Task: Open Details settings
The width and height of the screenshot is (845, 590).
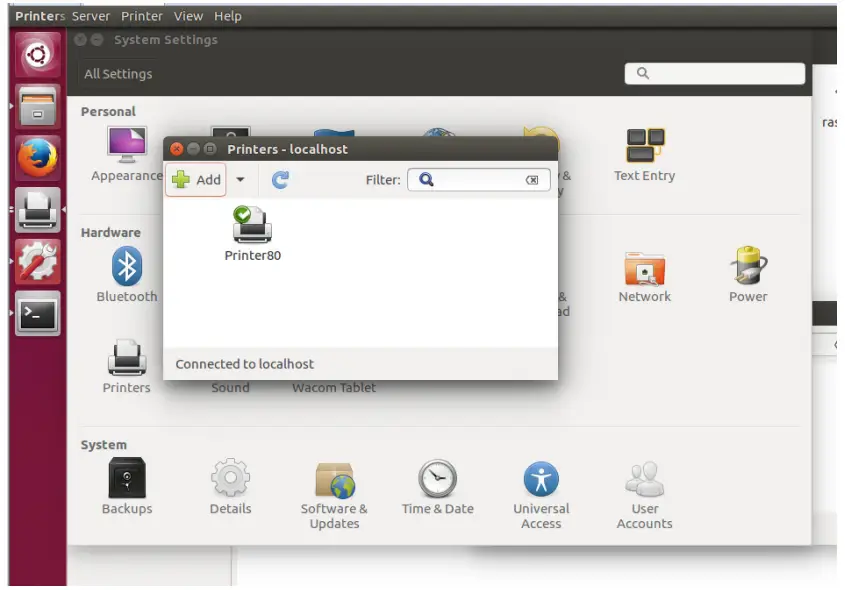Action: coord(230,486)
